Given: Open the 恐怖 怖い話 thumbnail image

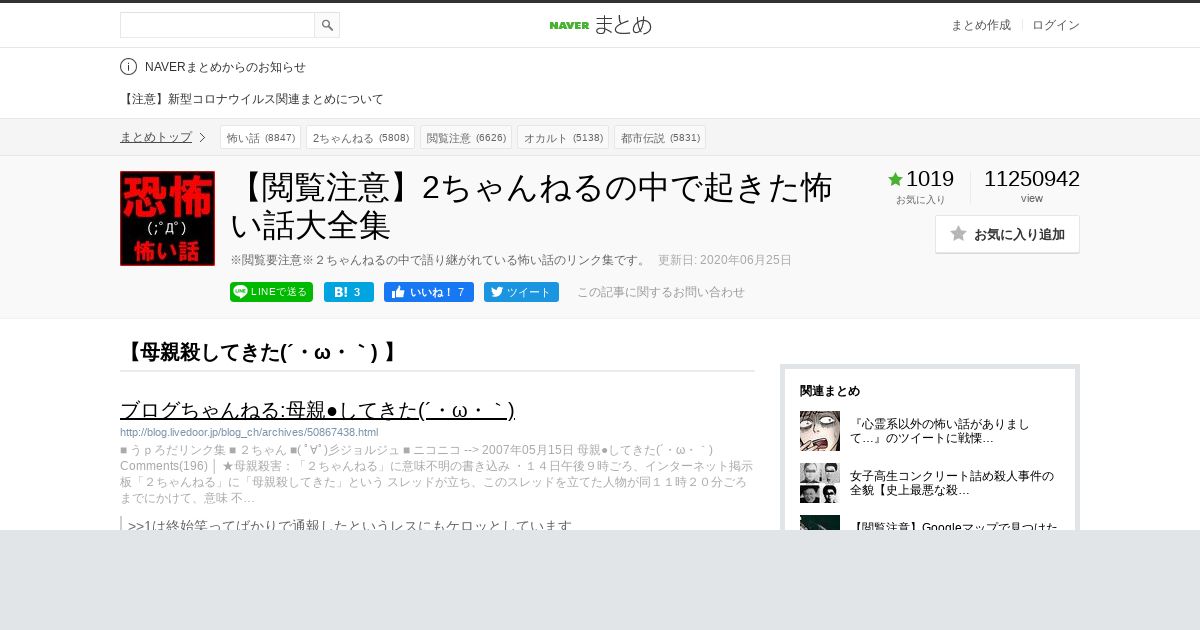Looking at the screenshot, I should pos(167,218).
